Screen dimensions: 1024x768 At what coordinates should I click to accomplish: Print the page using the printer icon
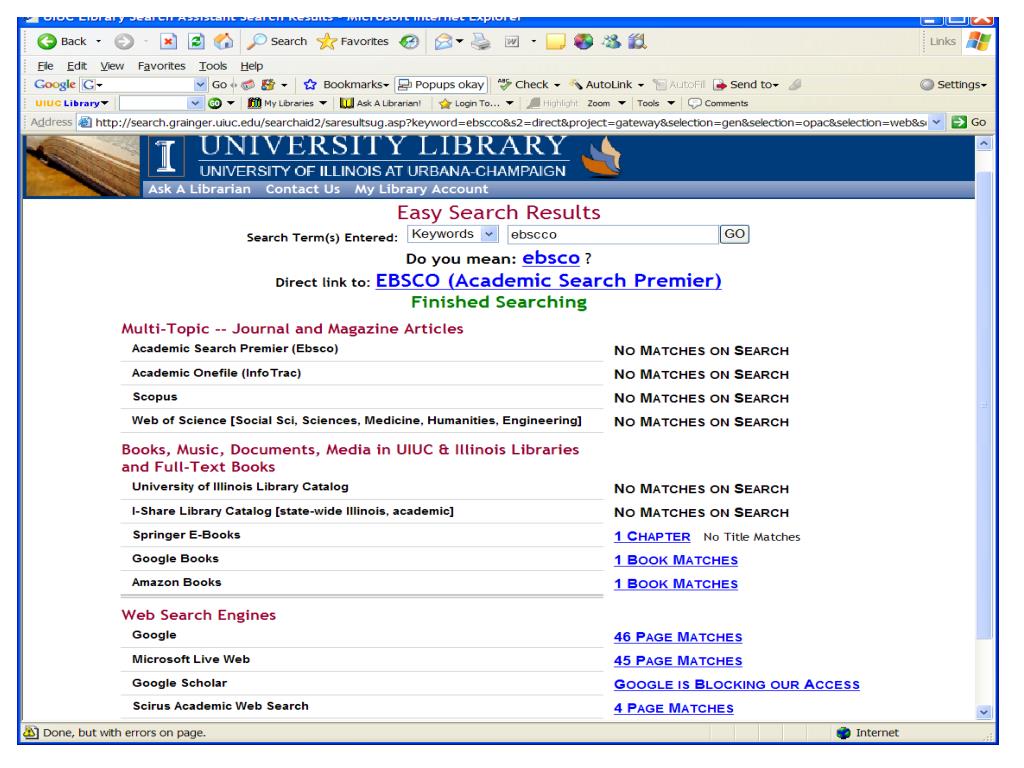tap(481, 42)
